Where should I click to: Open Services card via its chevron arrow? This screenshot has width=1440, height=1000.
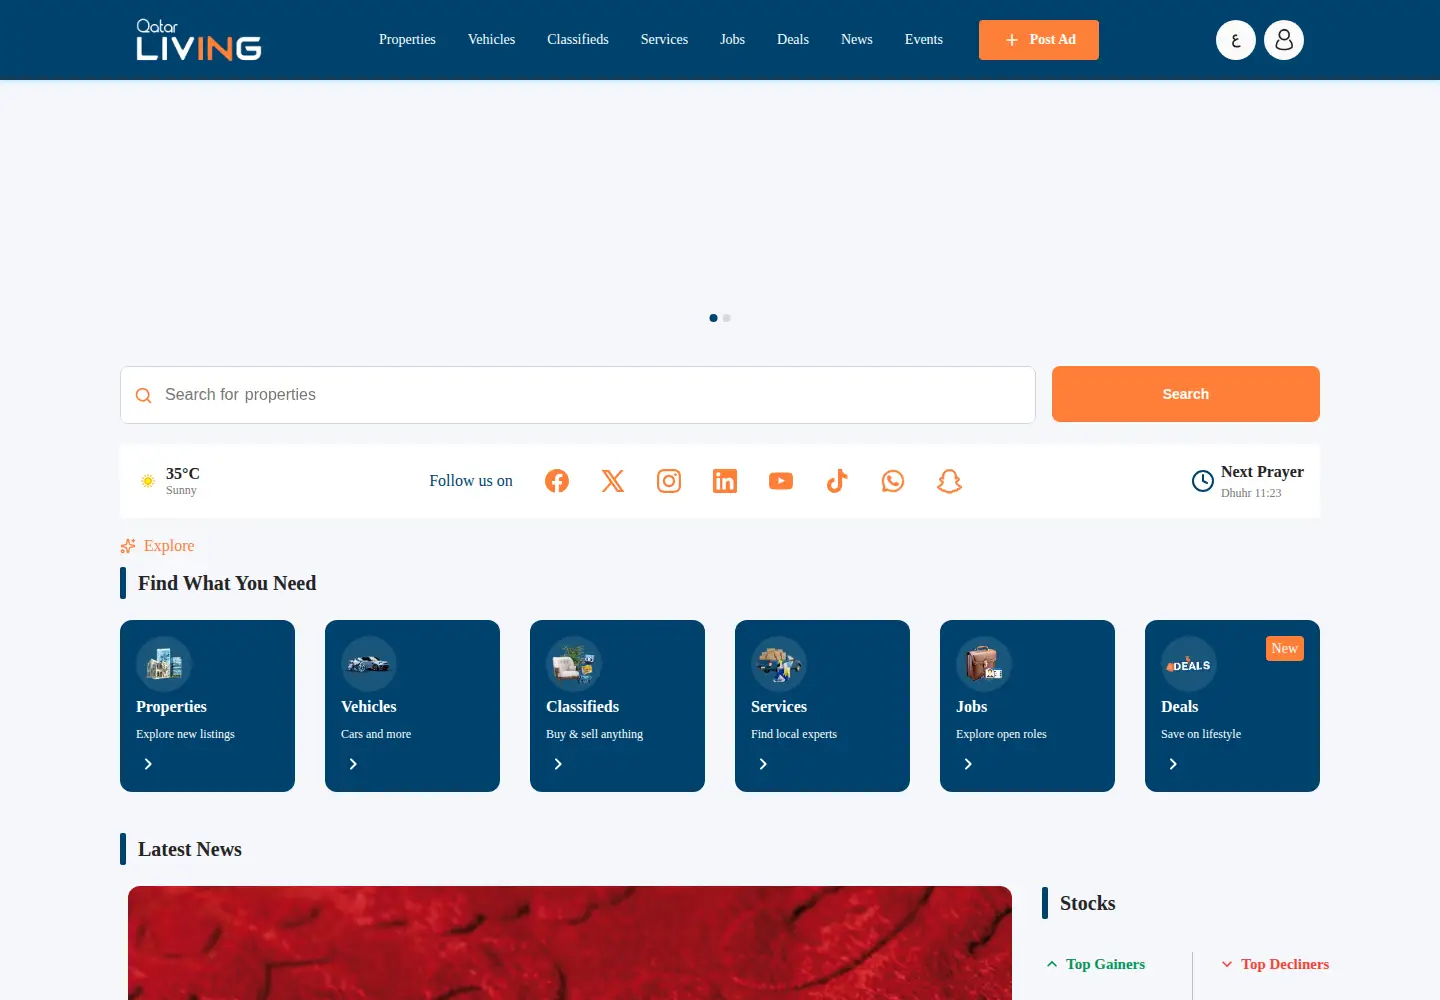(x=763, y=764)
